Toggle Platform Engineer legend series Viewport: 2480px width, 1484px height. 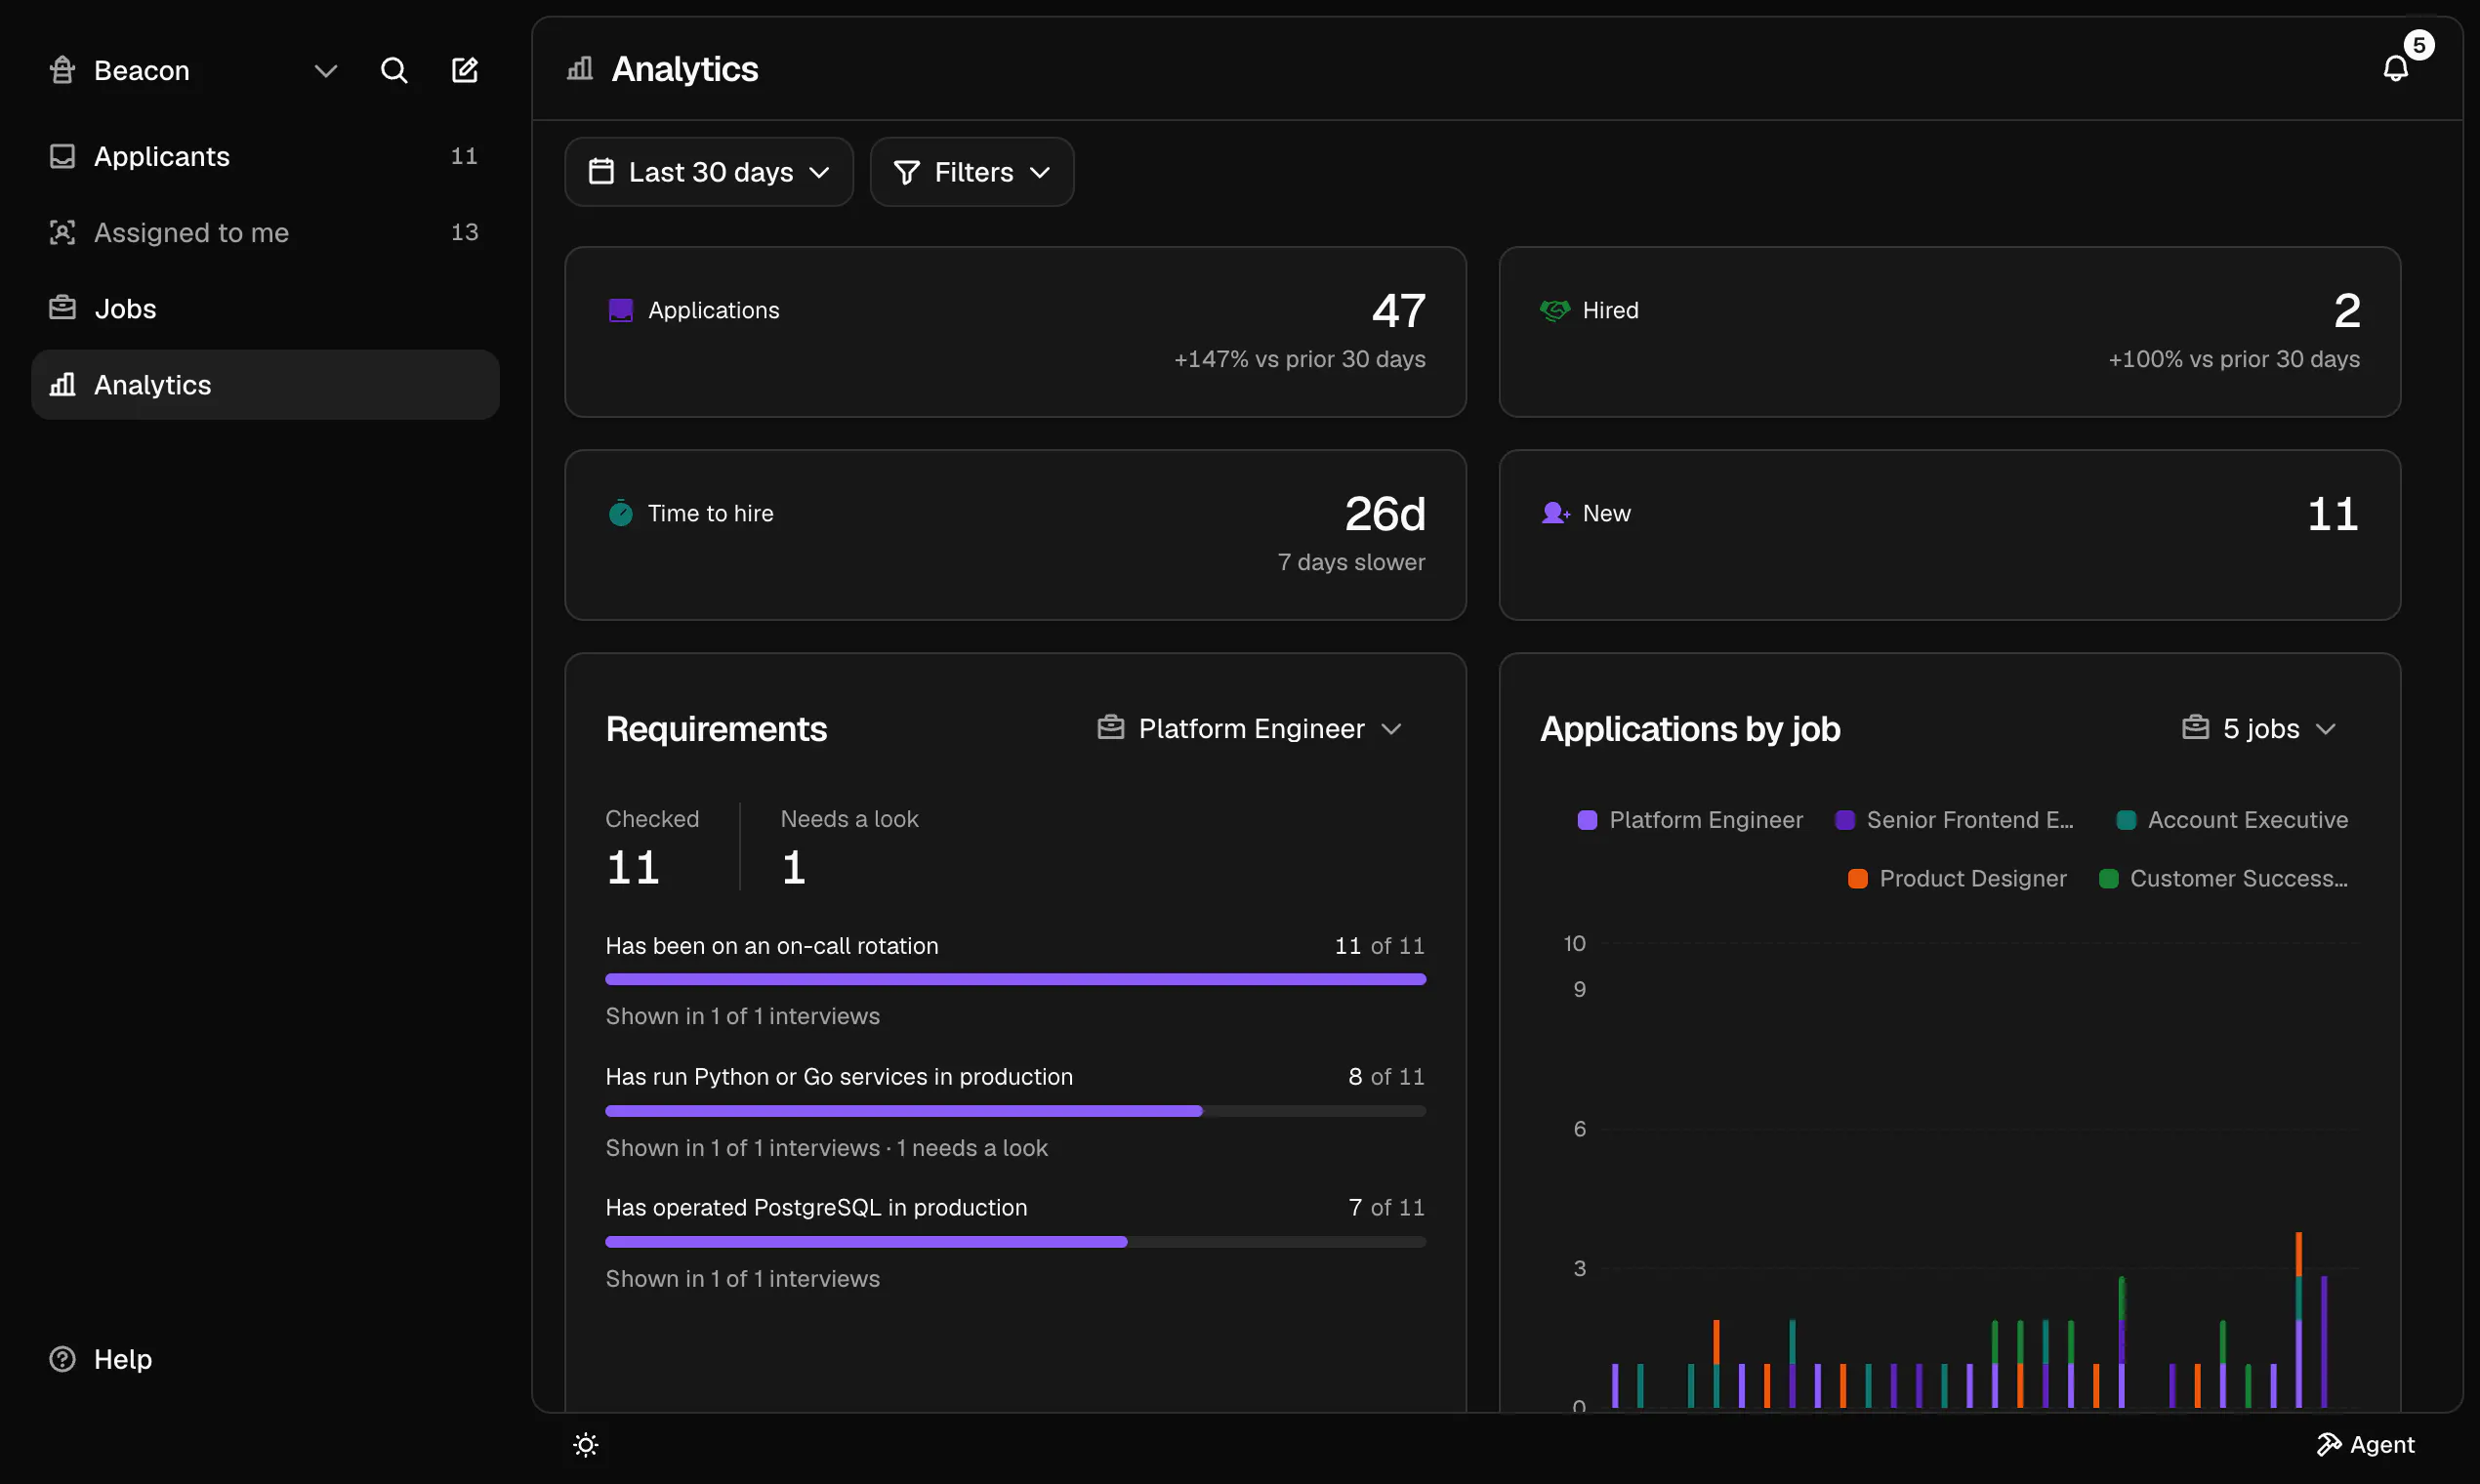pos(1690,820)
